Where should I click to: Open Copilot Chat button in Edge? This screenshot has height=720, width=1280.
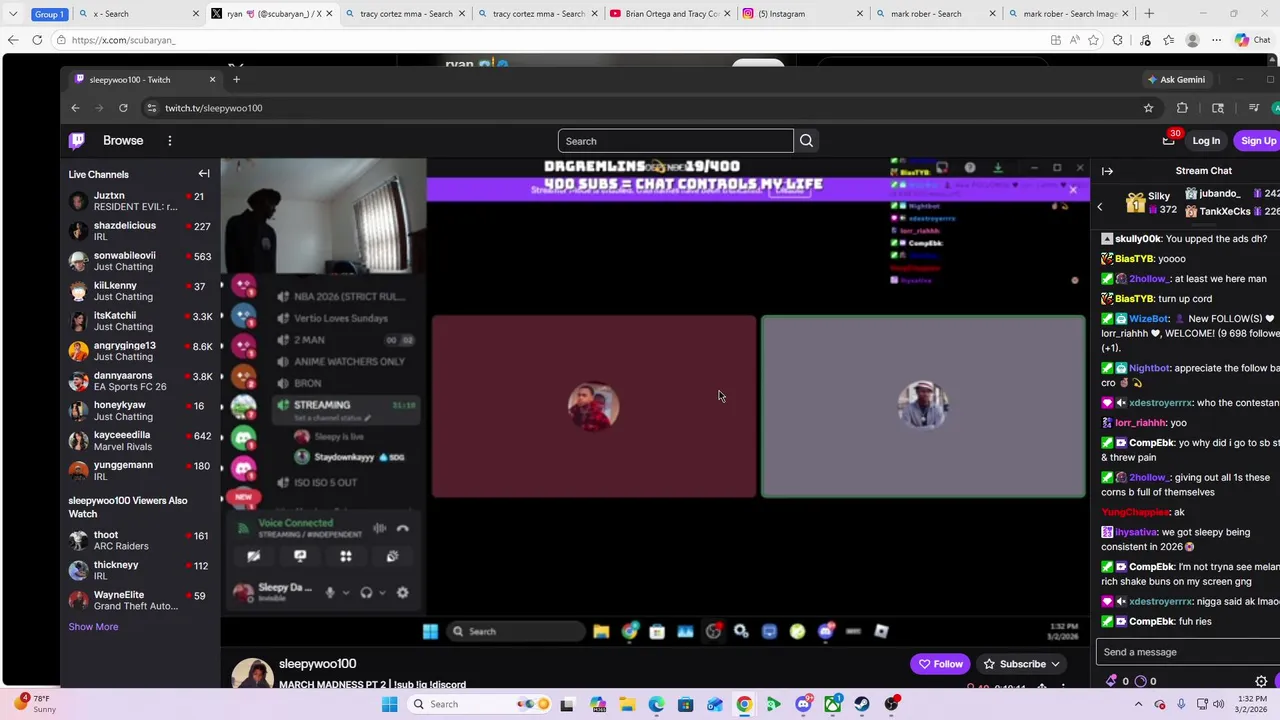click(x=1255, y=40)
